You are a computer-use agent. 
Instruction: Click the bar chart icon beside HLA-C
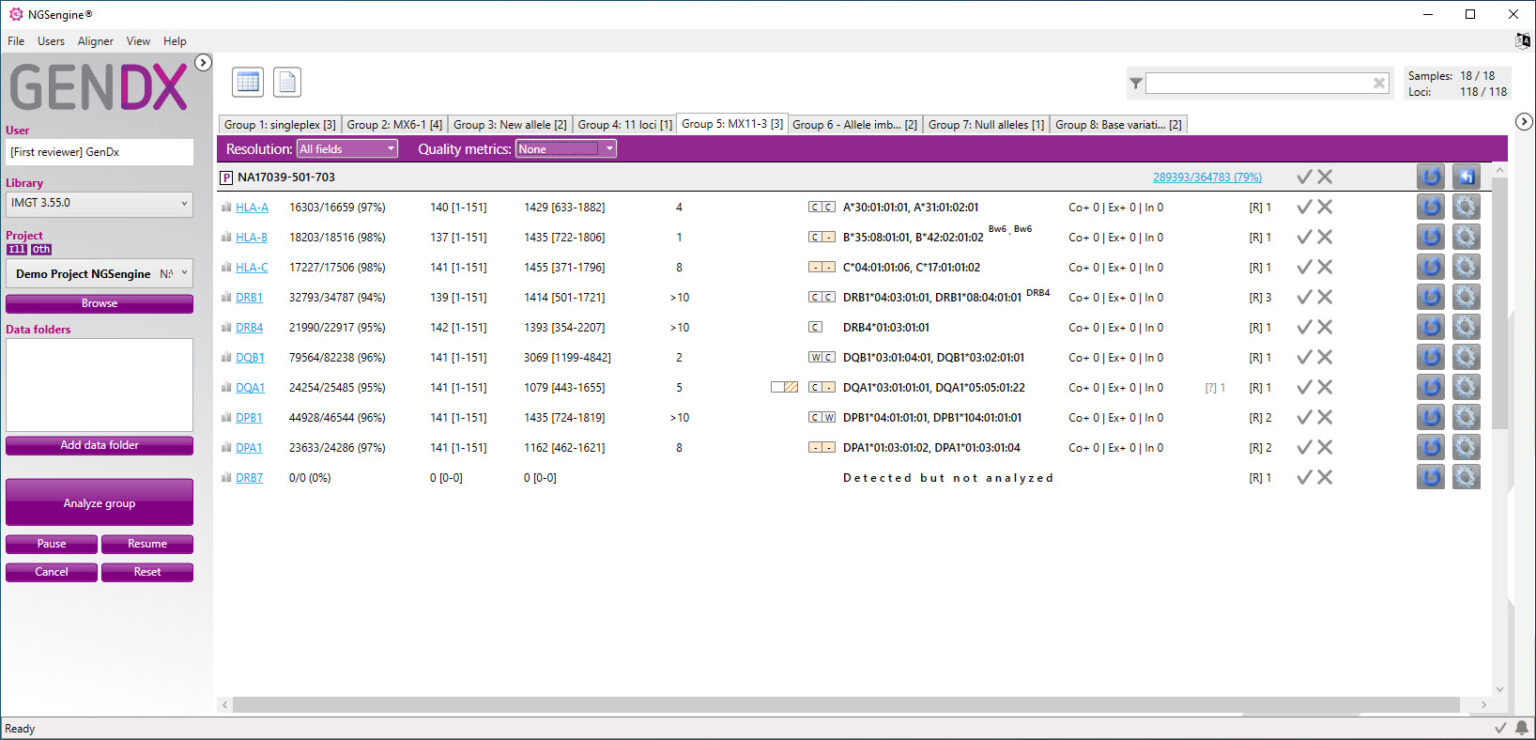coord(226,267)
